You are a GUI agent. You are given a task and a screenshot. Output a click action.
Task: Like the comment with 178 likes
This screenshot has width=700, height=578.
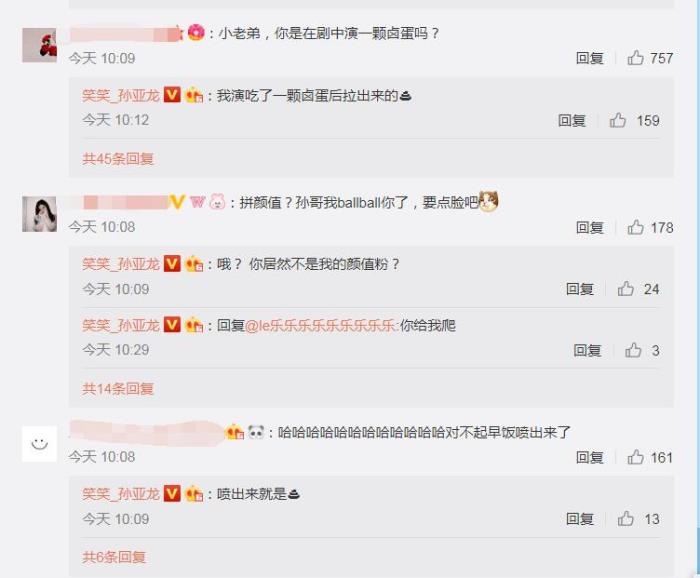[x=635, y=228]
